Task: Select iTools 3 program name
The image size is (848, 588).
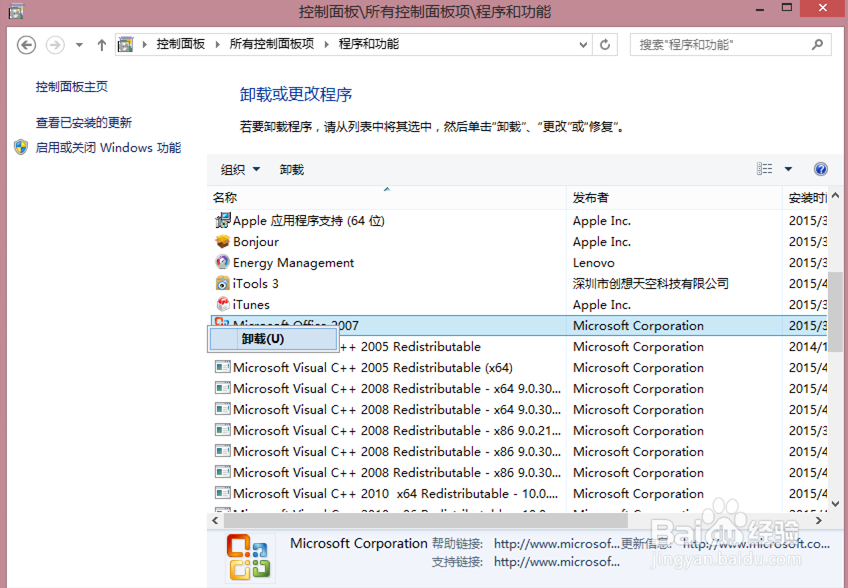Action: click(255, 283)
